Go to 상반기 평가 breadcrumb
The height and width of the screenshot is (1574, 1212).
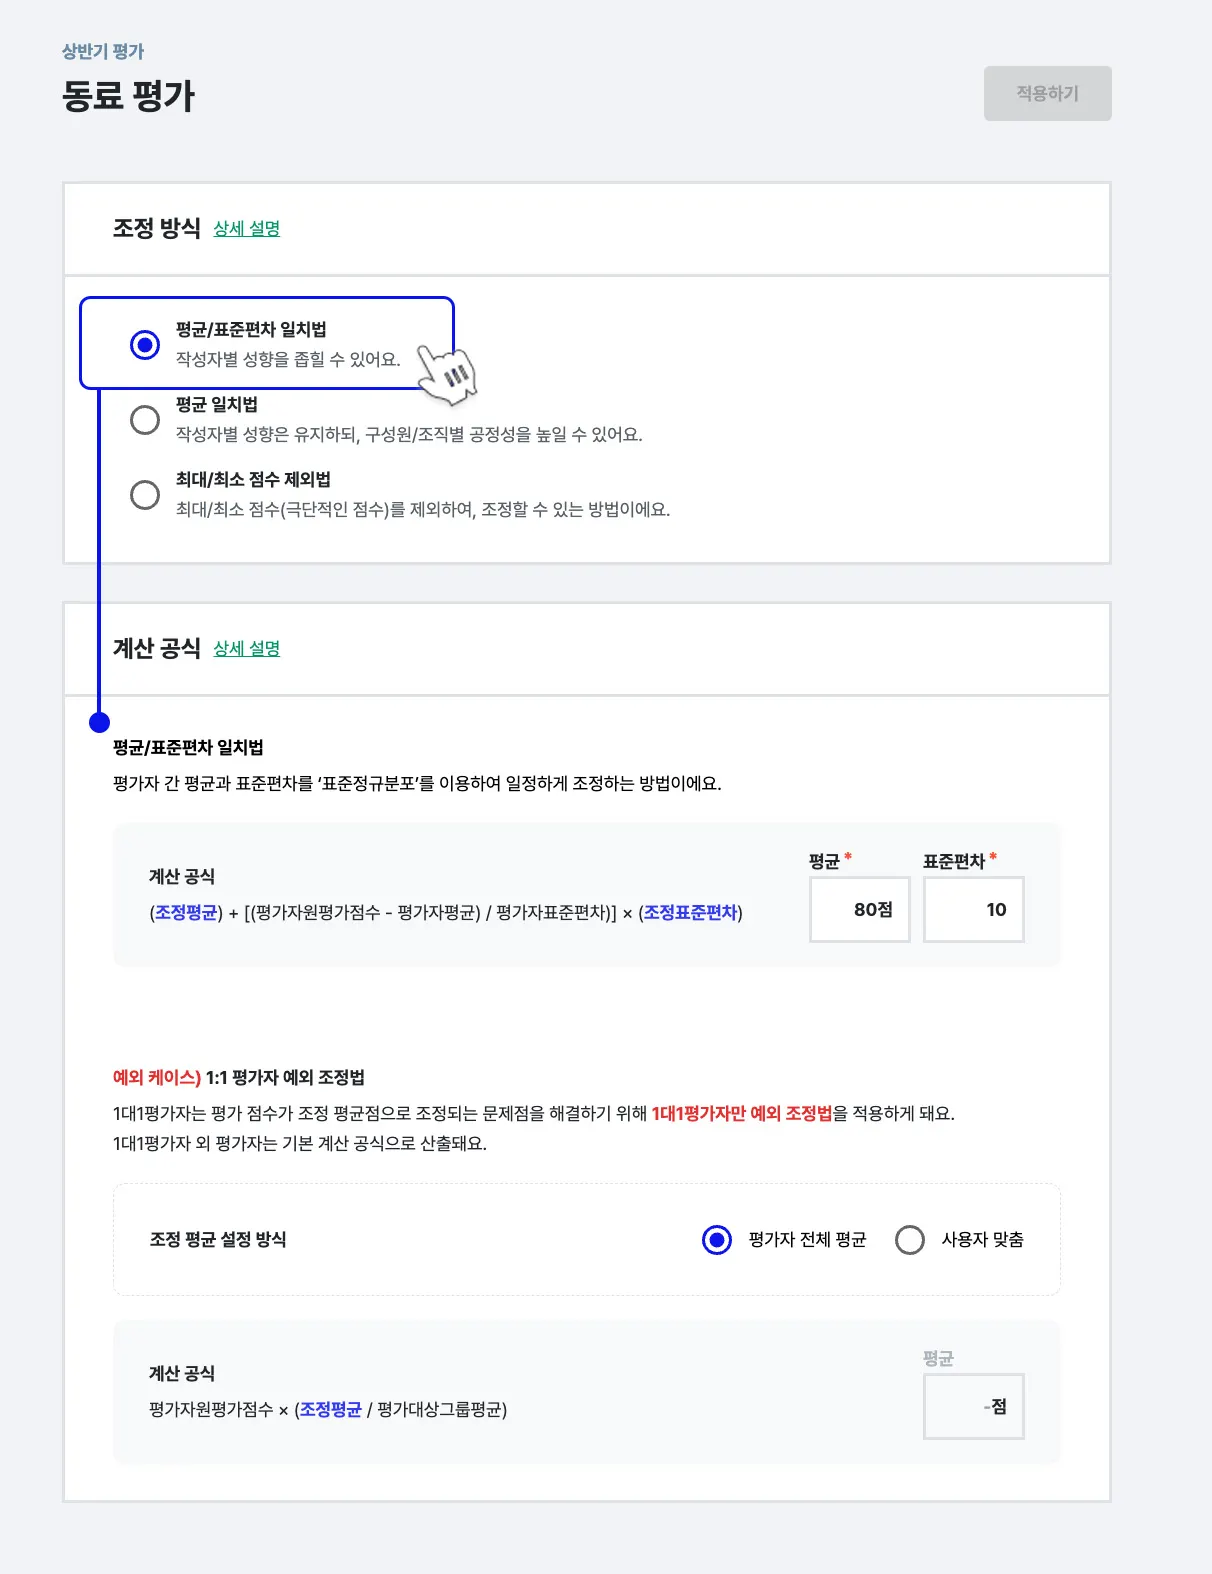coord(103,51)
